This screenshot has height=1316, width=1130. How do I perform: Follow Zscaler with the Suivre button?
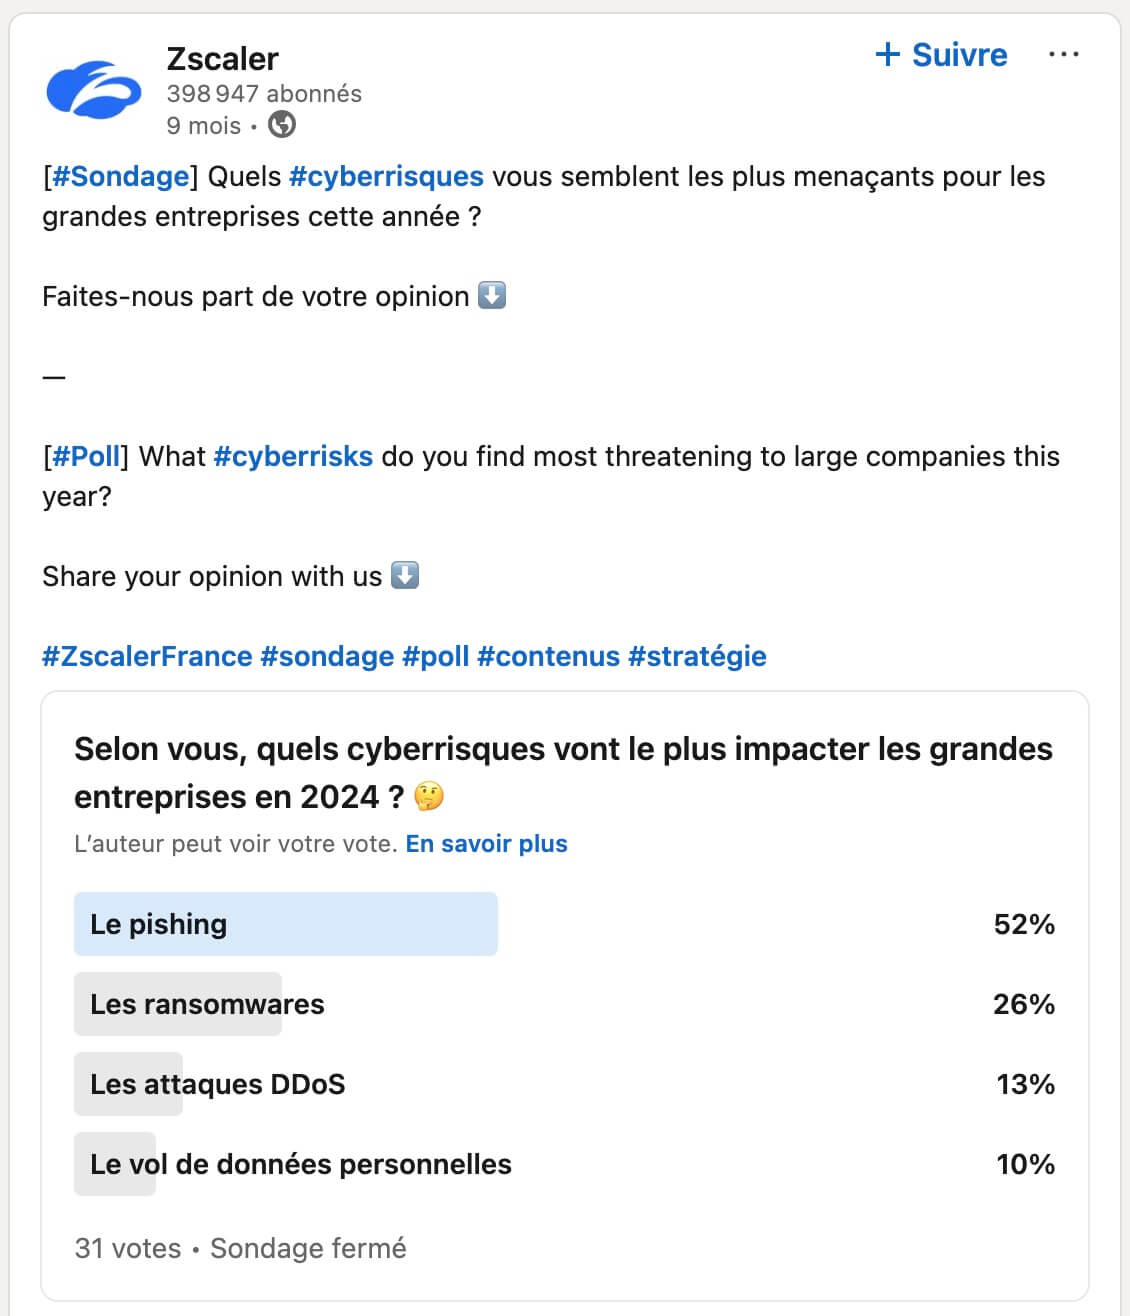click(941, 54)
